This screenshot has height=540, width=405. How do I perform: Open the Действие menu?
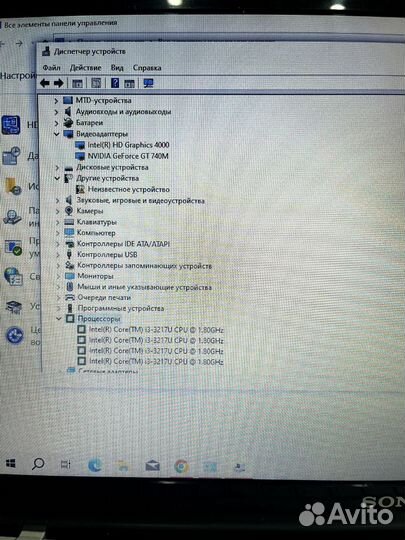click(85, 68)
